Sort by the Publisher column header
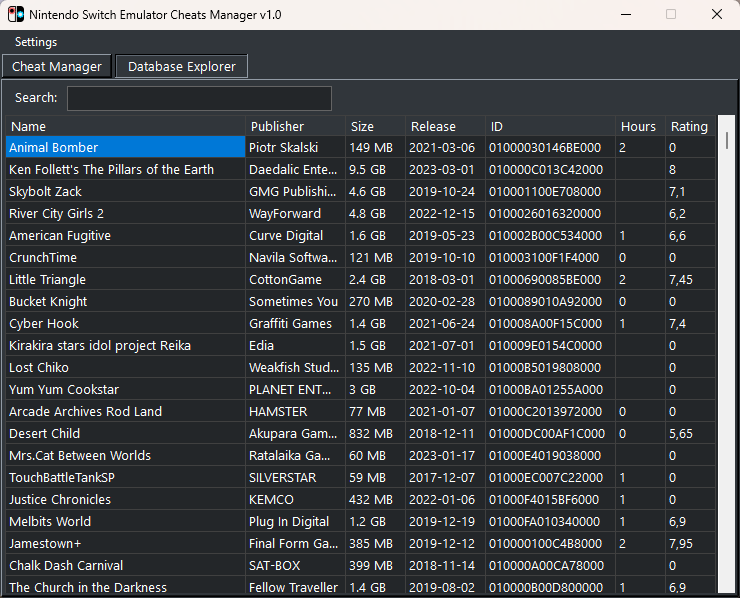Image resolution: width=740 pixels, height=598 pixels. tap(295, 126)
